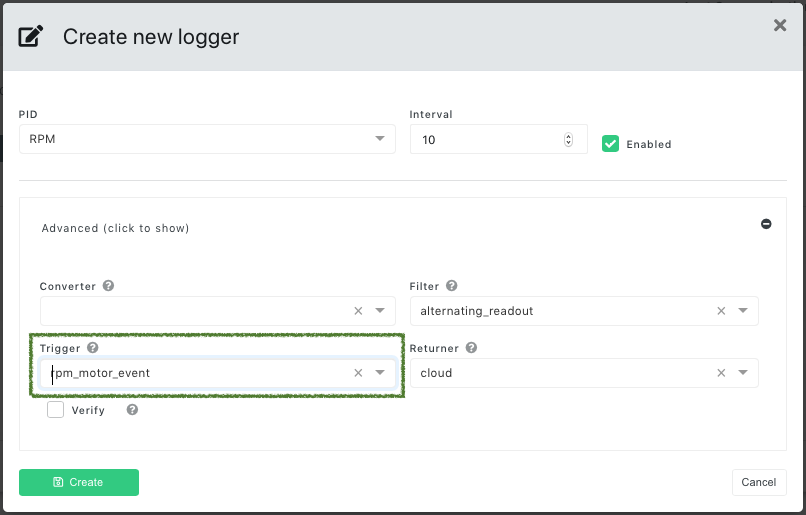Open the Filter help question mark
This screenshot has width=806, height=515.
coord(451,286)
